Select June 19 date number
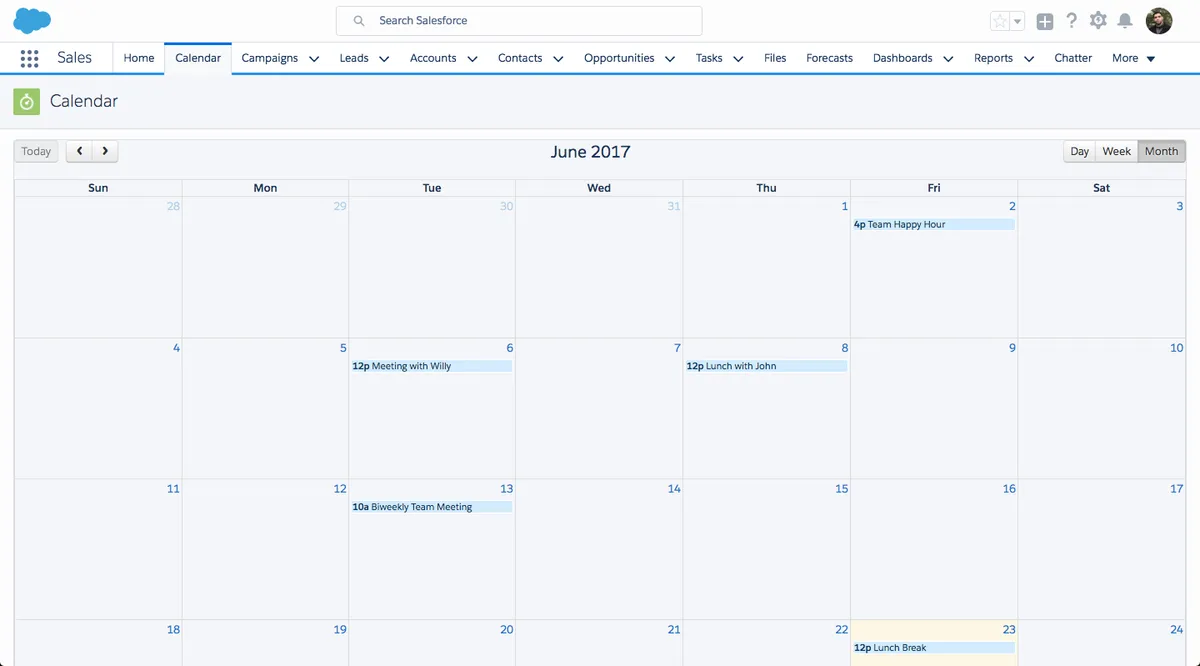Viewport: 1200px width, 666px height. pos(340,630)
